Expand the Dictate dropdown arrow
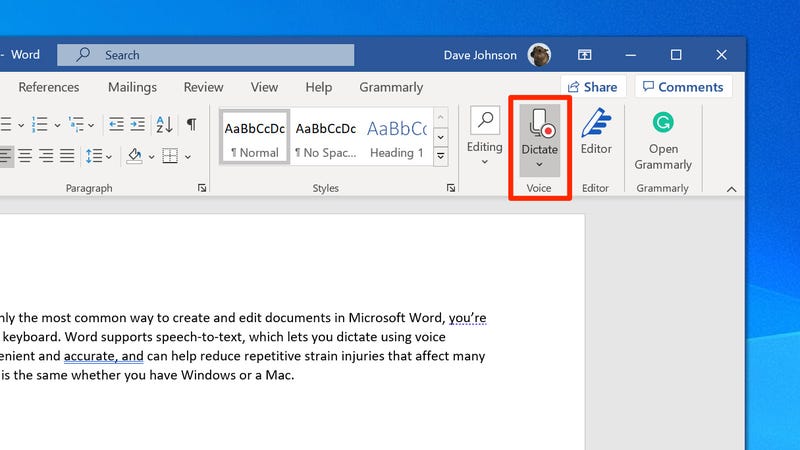This screenshot has width=800, height=450. coord(540,165)
